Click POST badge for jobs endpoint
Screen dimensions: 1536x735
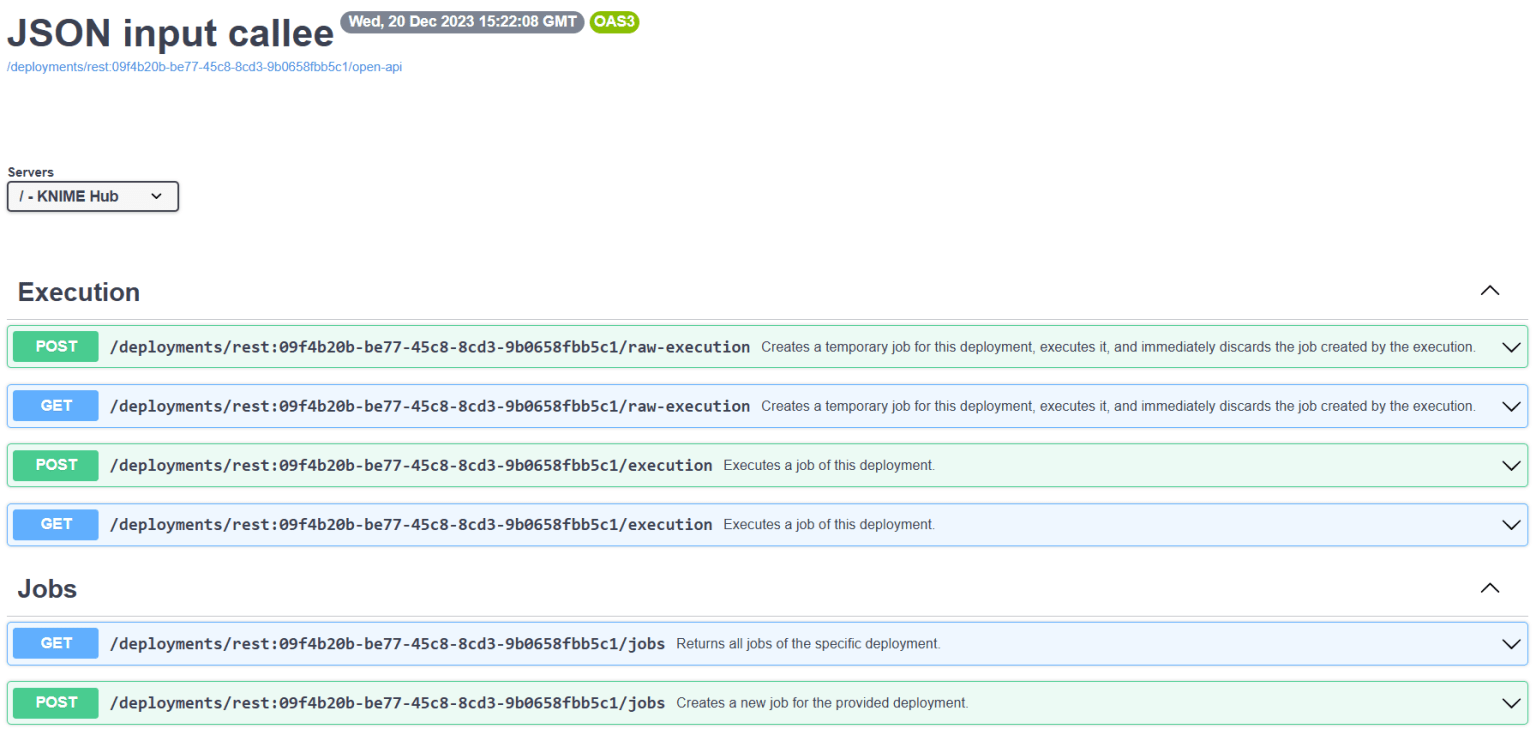point(56,702)
